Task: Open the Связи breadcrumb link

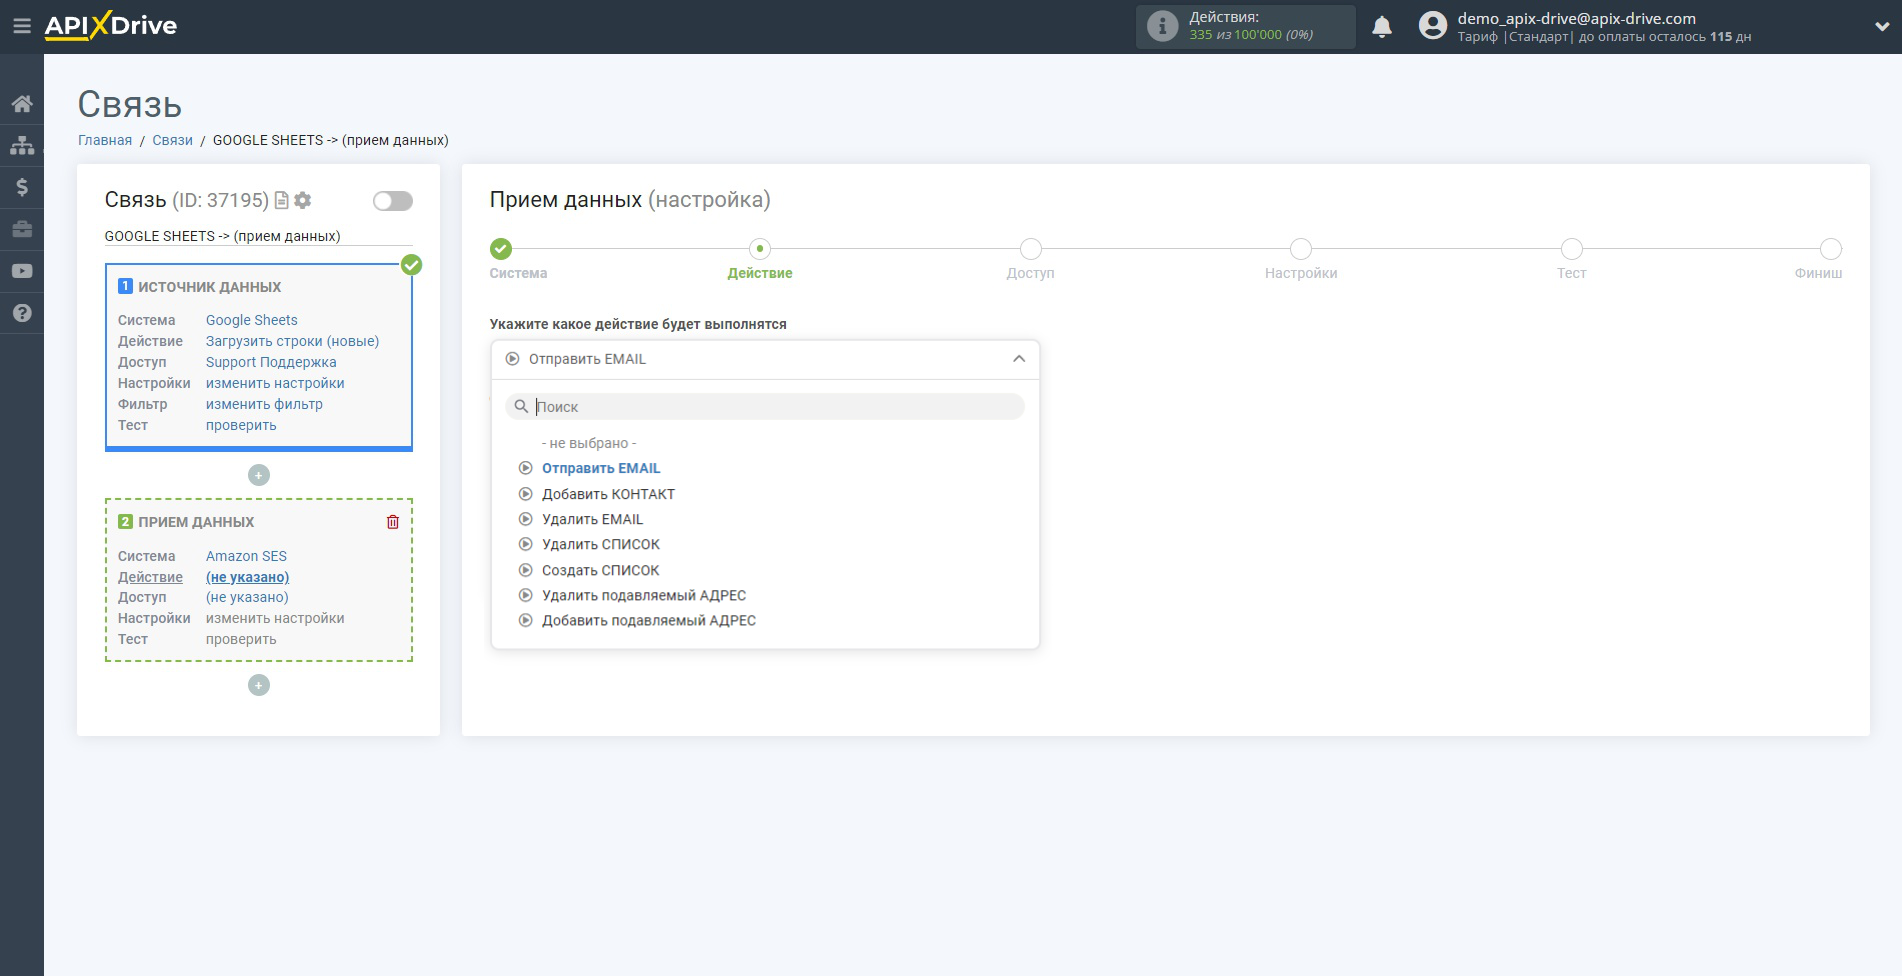Action: [172, 140]
